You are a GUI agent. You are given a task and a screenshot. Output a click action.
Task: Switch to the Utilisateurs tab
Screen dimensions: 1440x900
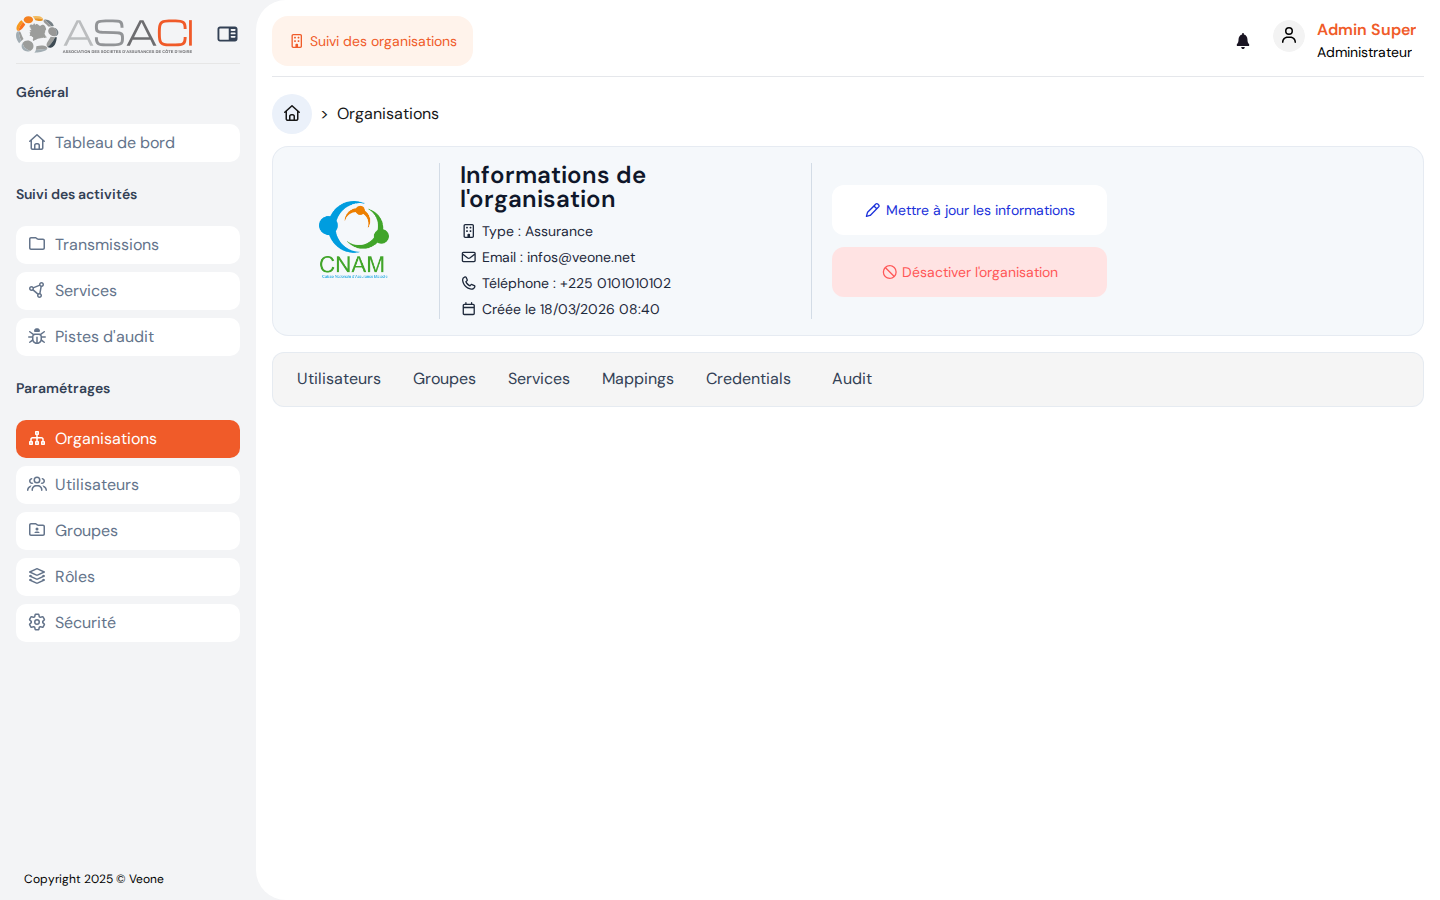tap(338, 378)
